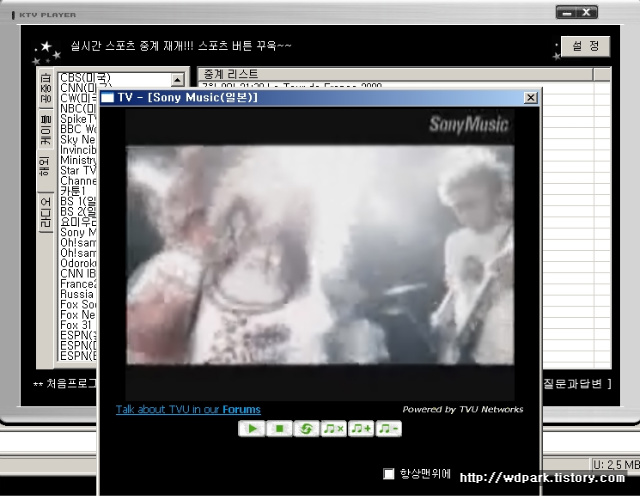Select the CW channel in the list
This screenshot has width=640, height=496.
(78, 98)
